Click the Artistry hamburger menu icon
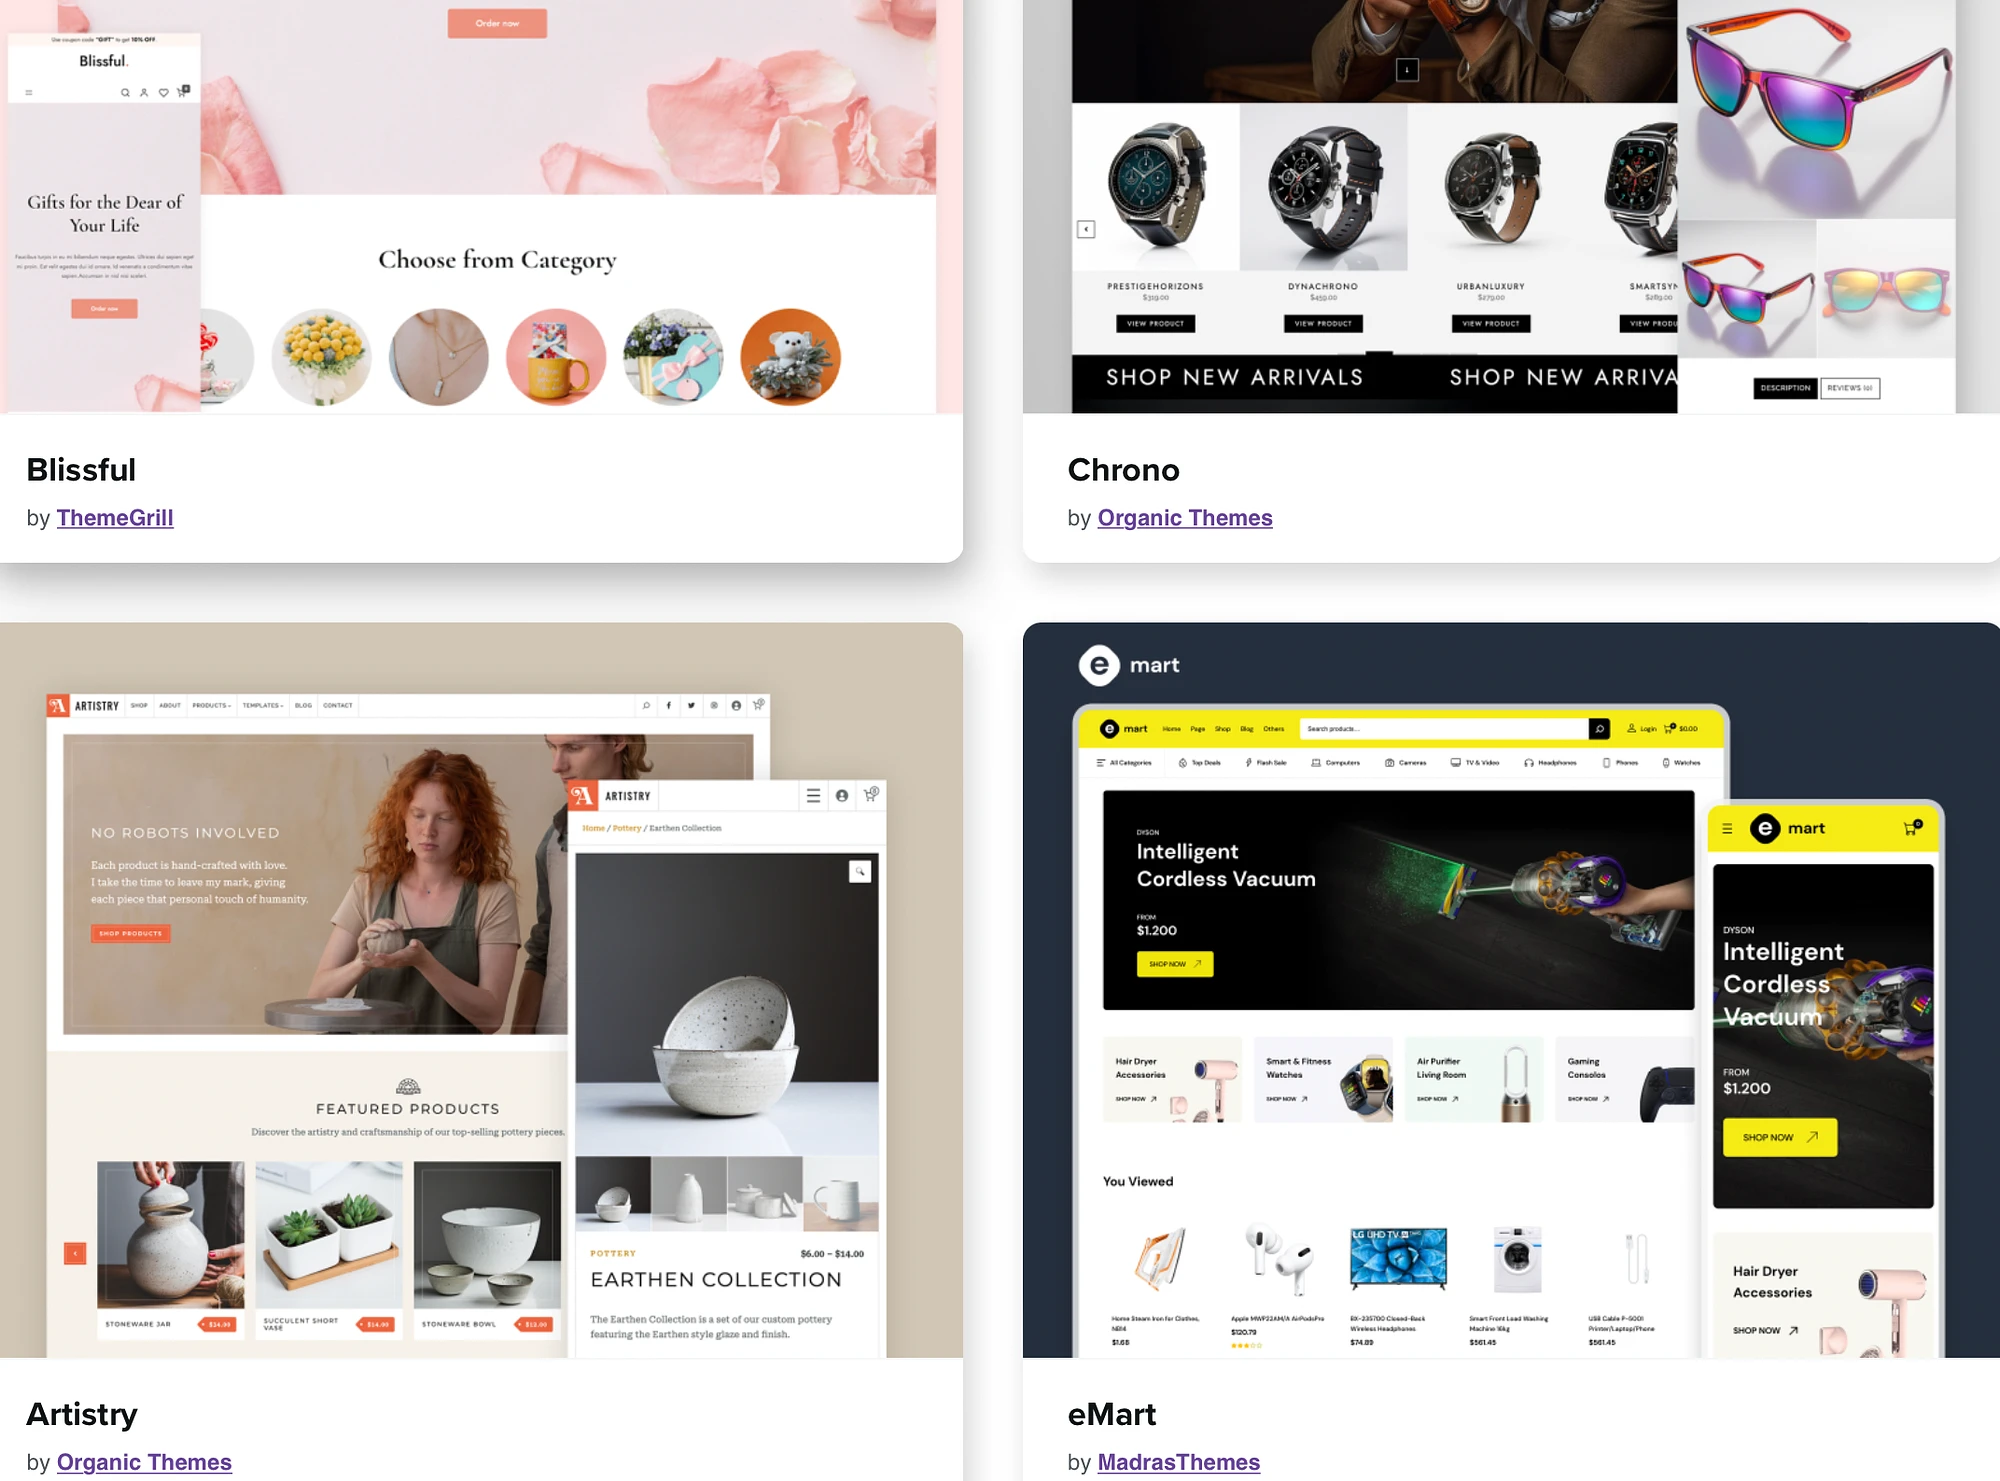This screenshot has width=2000, height=1481. tap(815, 795)
